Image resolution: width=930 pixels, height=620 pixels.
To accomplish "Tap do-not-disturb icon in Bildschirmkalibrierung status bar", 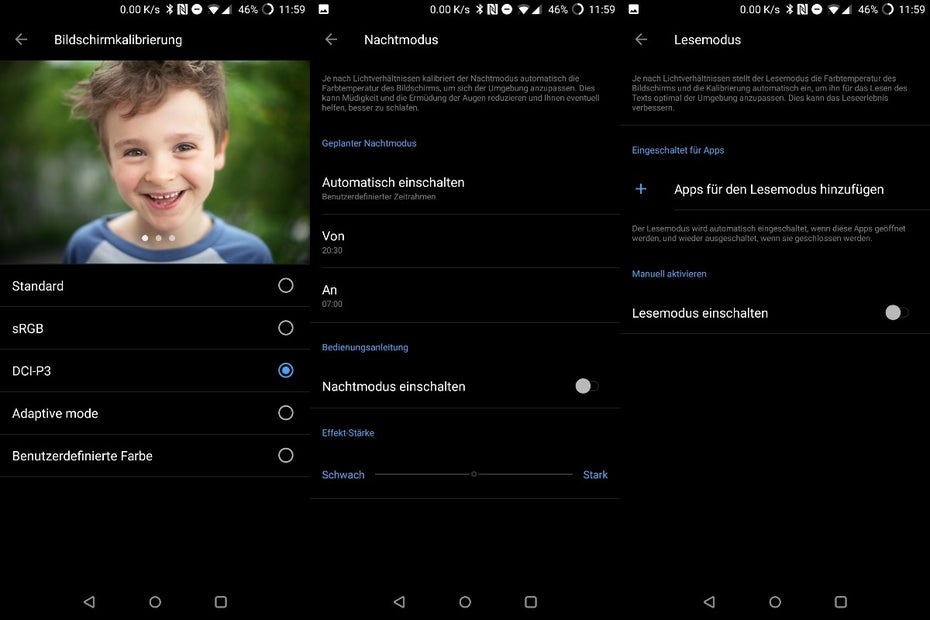I will 197,9.
